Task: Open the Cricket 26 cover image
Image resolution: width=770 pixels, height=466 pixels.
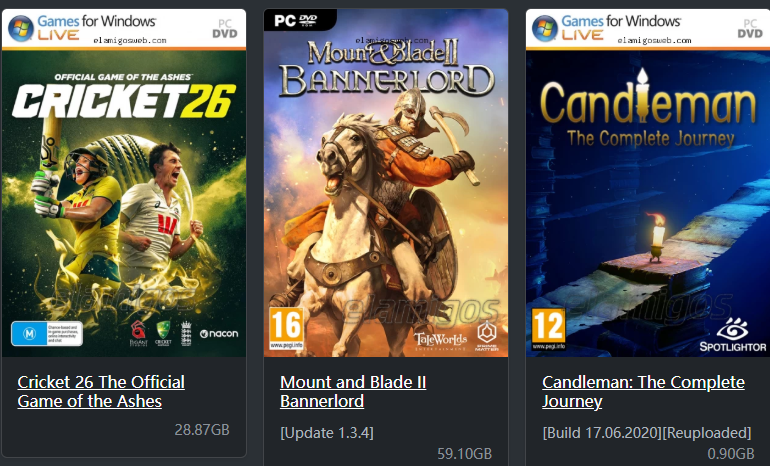Action: pos(124,183)
